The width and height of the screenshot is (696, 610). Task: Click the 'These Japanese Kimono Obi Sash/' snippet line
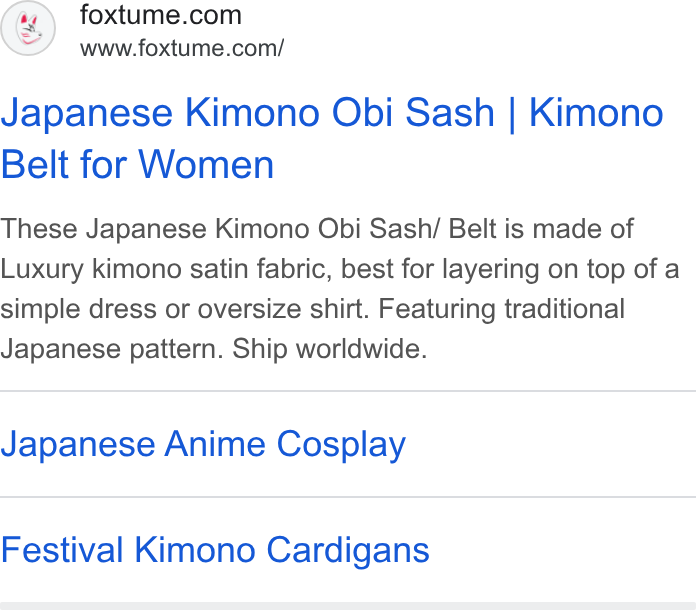(x=220, y=229)
